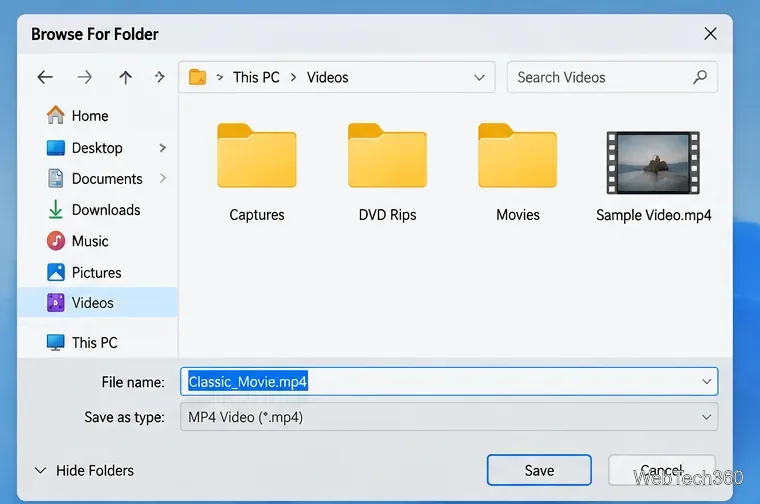The image size is (760, 504).
Task: Select Downloads in the navigation pane
Action: [x=97, y=209]
